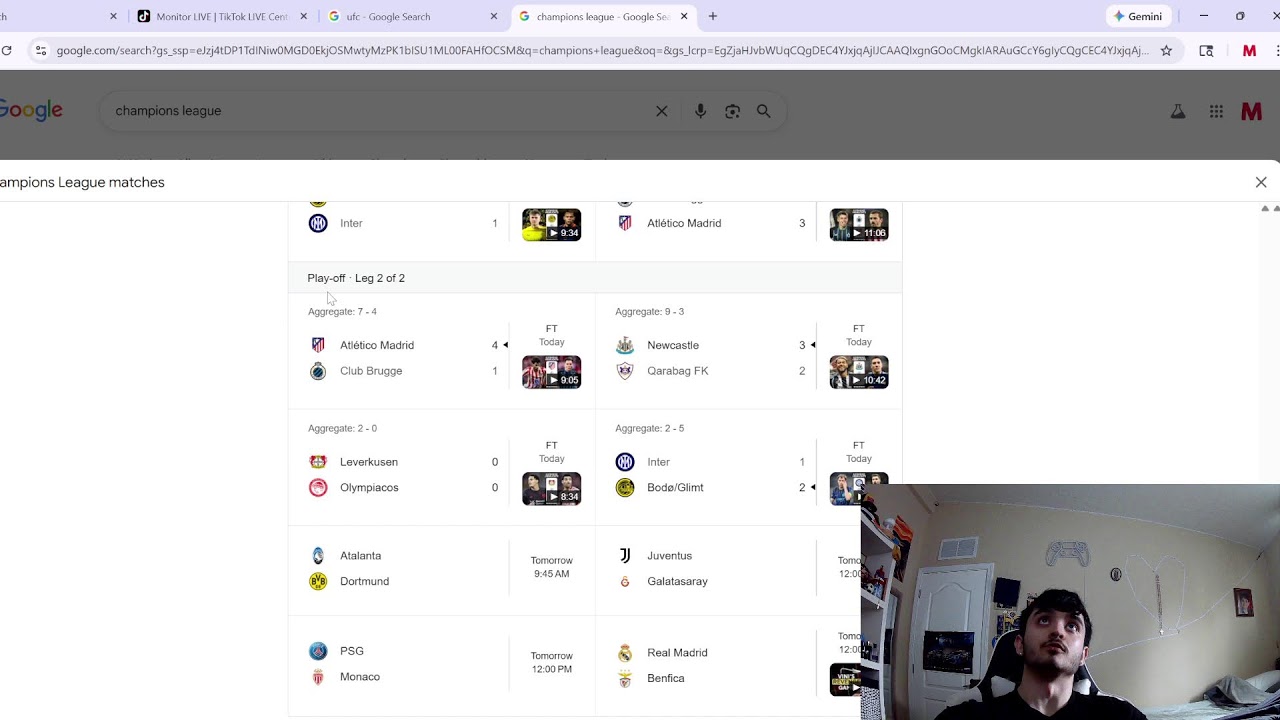The width and height of the screenshot is (1280, 720).
Task: Click the Dortmund crest
Action: tap(318, 581)
